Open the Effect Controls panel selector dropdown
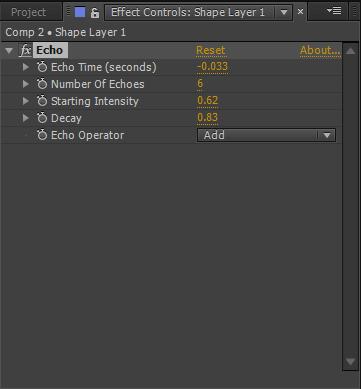Viewport: 361px width, 389px height. pyautogui.click(x=284, y=13)
